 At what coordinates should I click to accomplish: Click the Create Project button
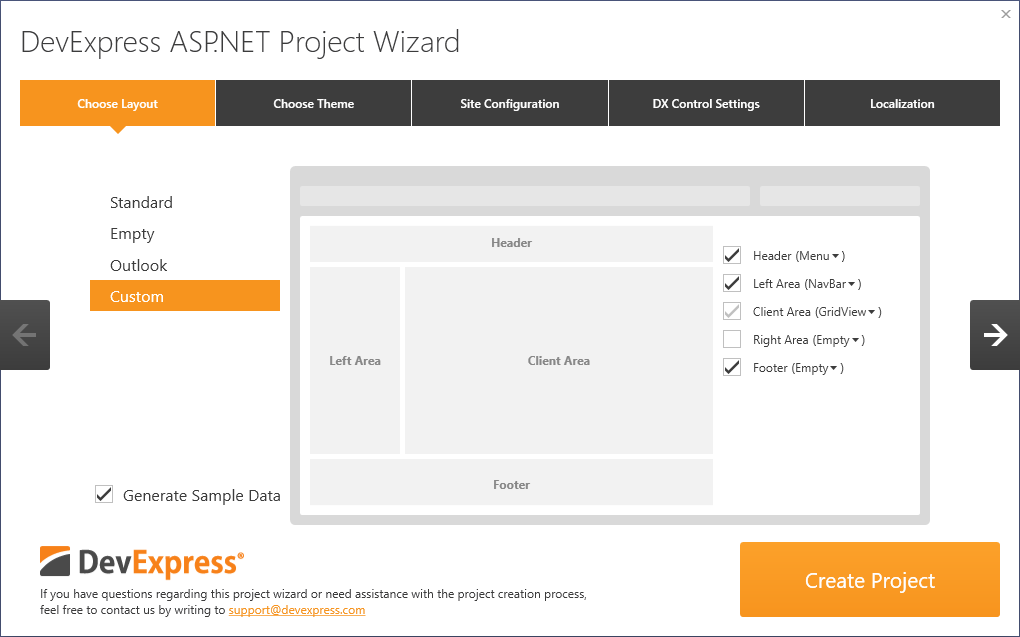point(869,580)
